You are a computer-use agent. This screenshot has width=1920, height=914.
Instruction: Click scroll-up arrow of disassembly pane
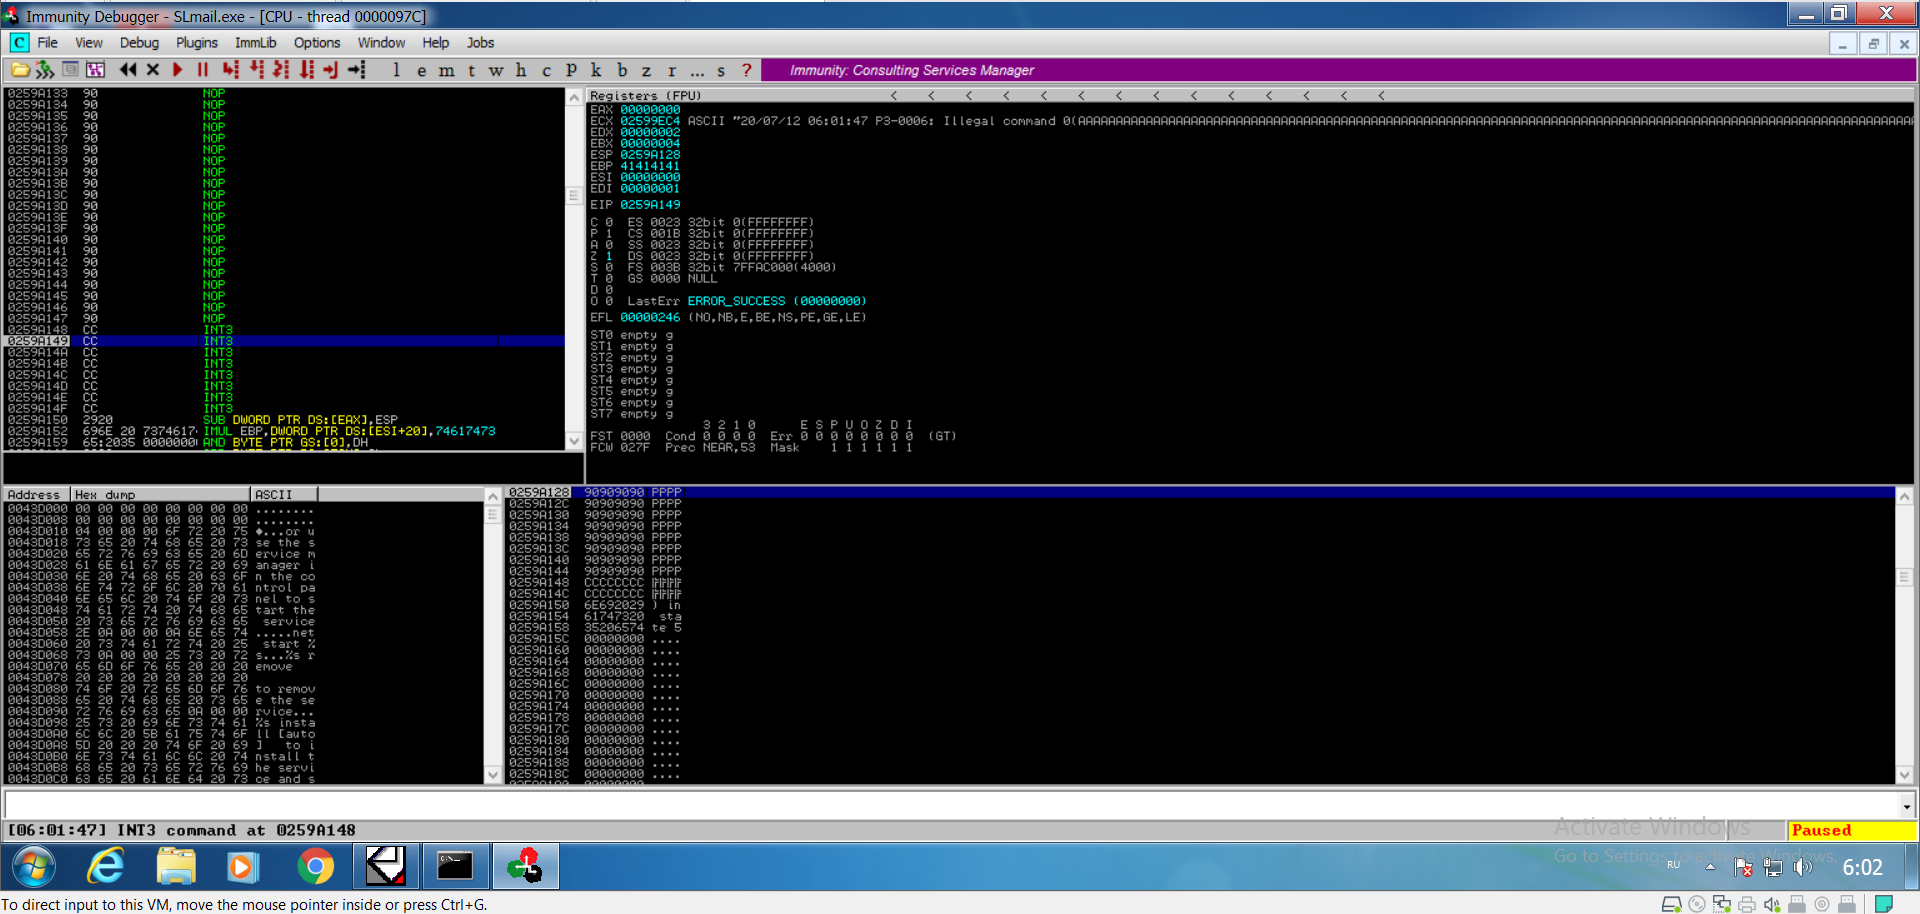[x=574, y=97]
